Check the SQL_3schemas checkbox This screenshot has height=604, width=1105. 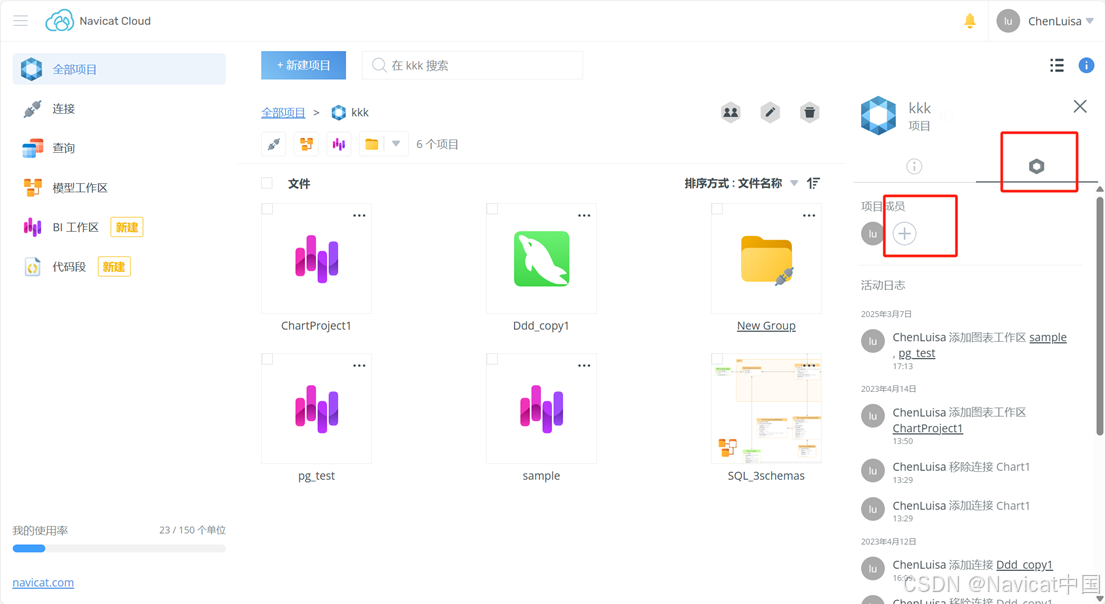click(x=717, y=359)
